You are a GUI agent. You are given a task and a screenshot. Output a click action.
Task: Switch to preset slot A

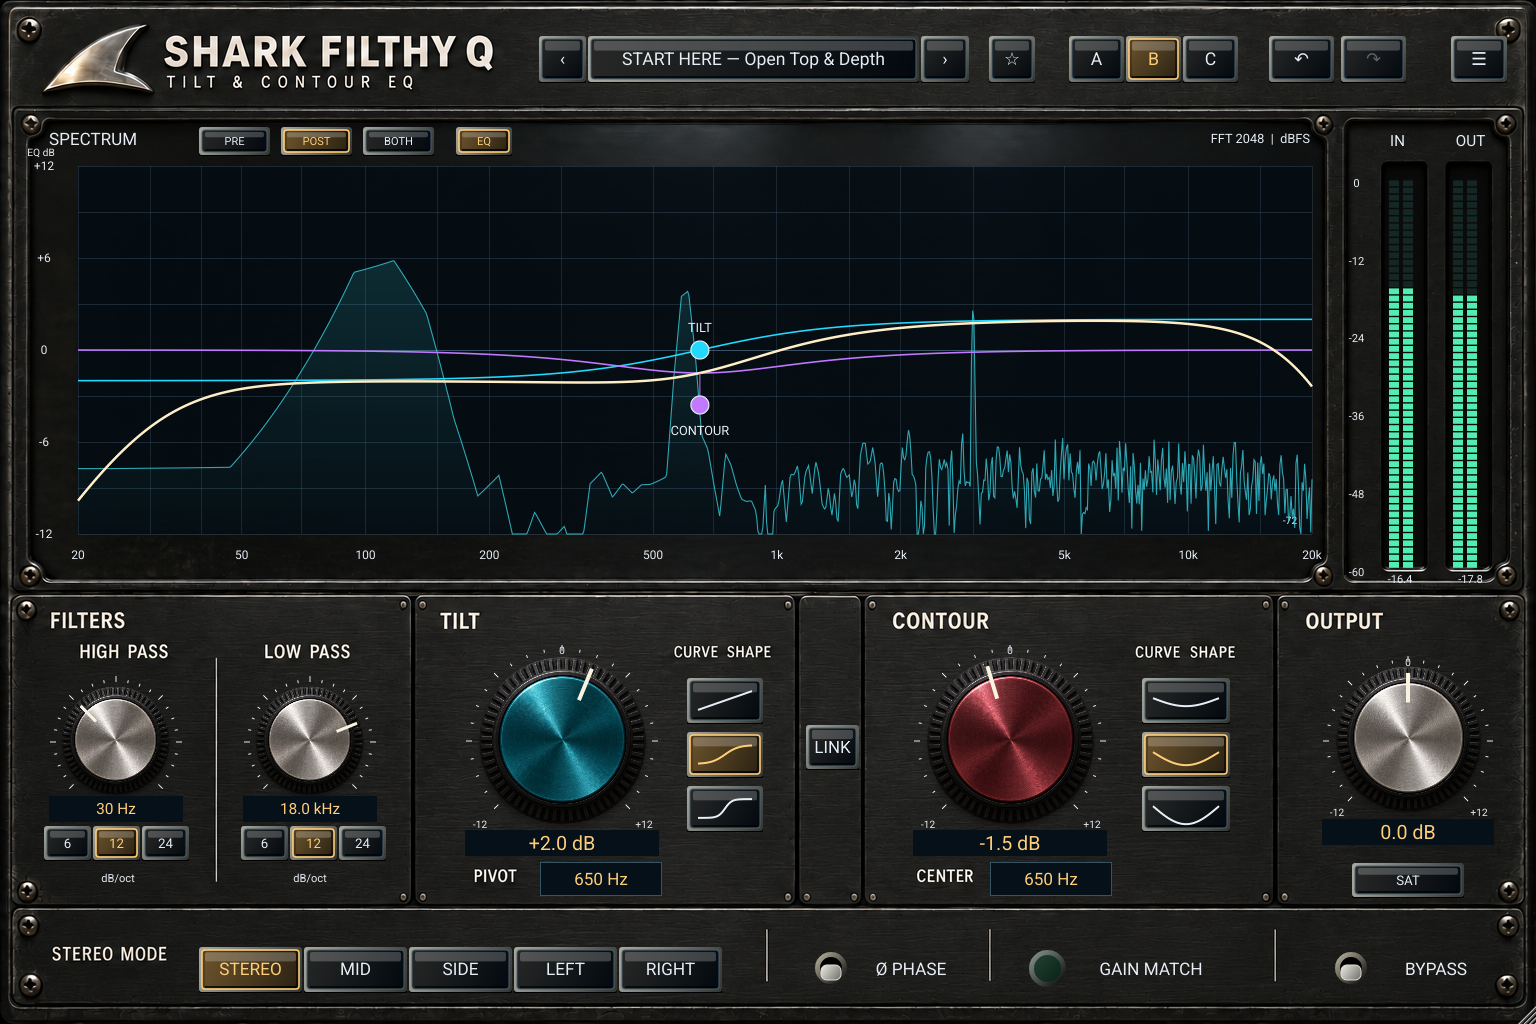pyautogui.click(x=1096, y=59)
